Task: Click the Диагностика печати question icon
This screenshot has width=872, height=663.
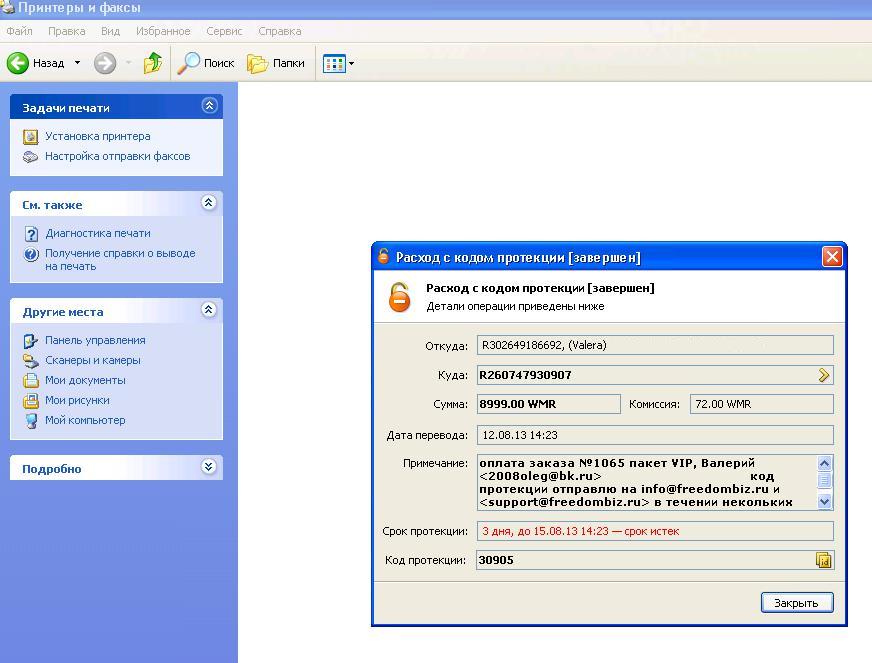Action: click(x=31, y=234)
